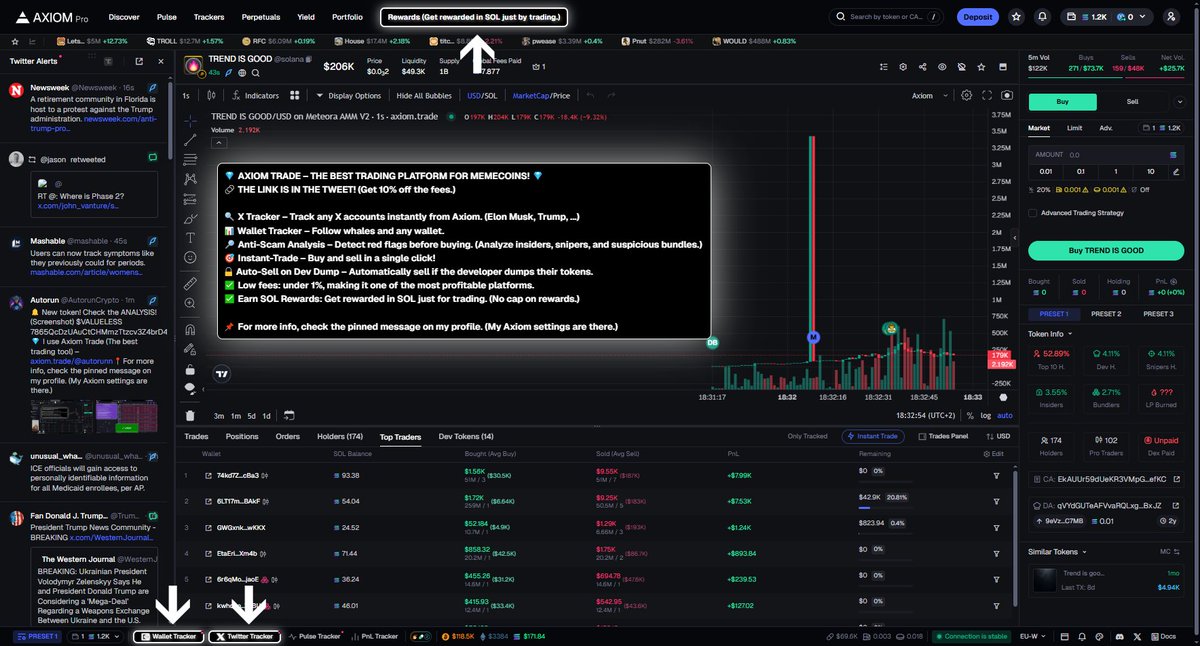Click the Deposit button
Image resolution: width=1200 pixels, height=646 pixels.
977,17
